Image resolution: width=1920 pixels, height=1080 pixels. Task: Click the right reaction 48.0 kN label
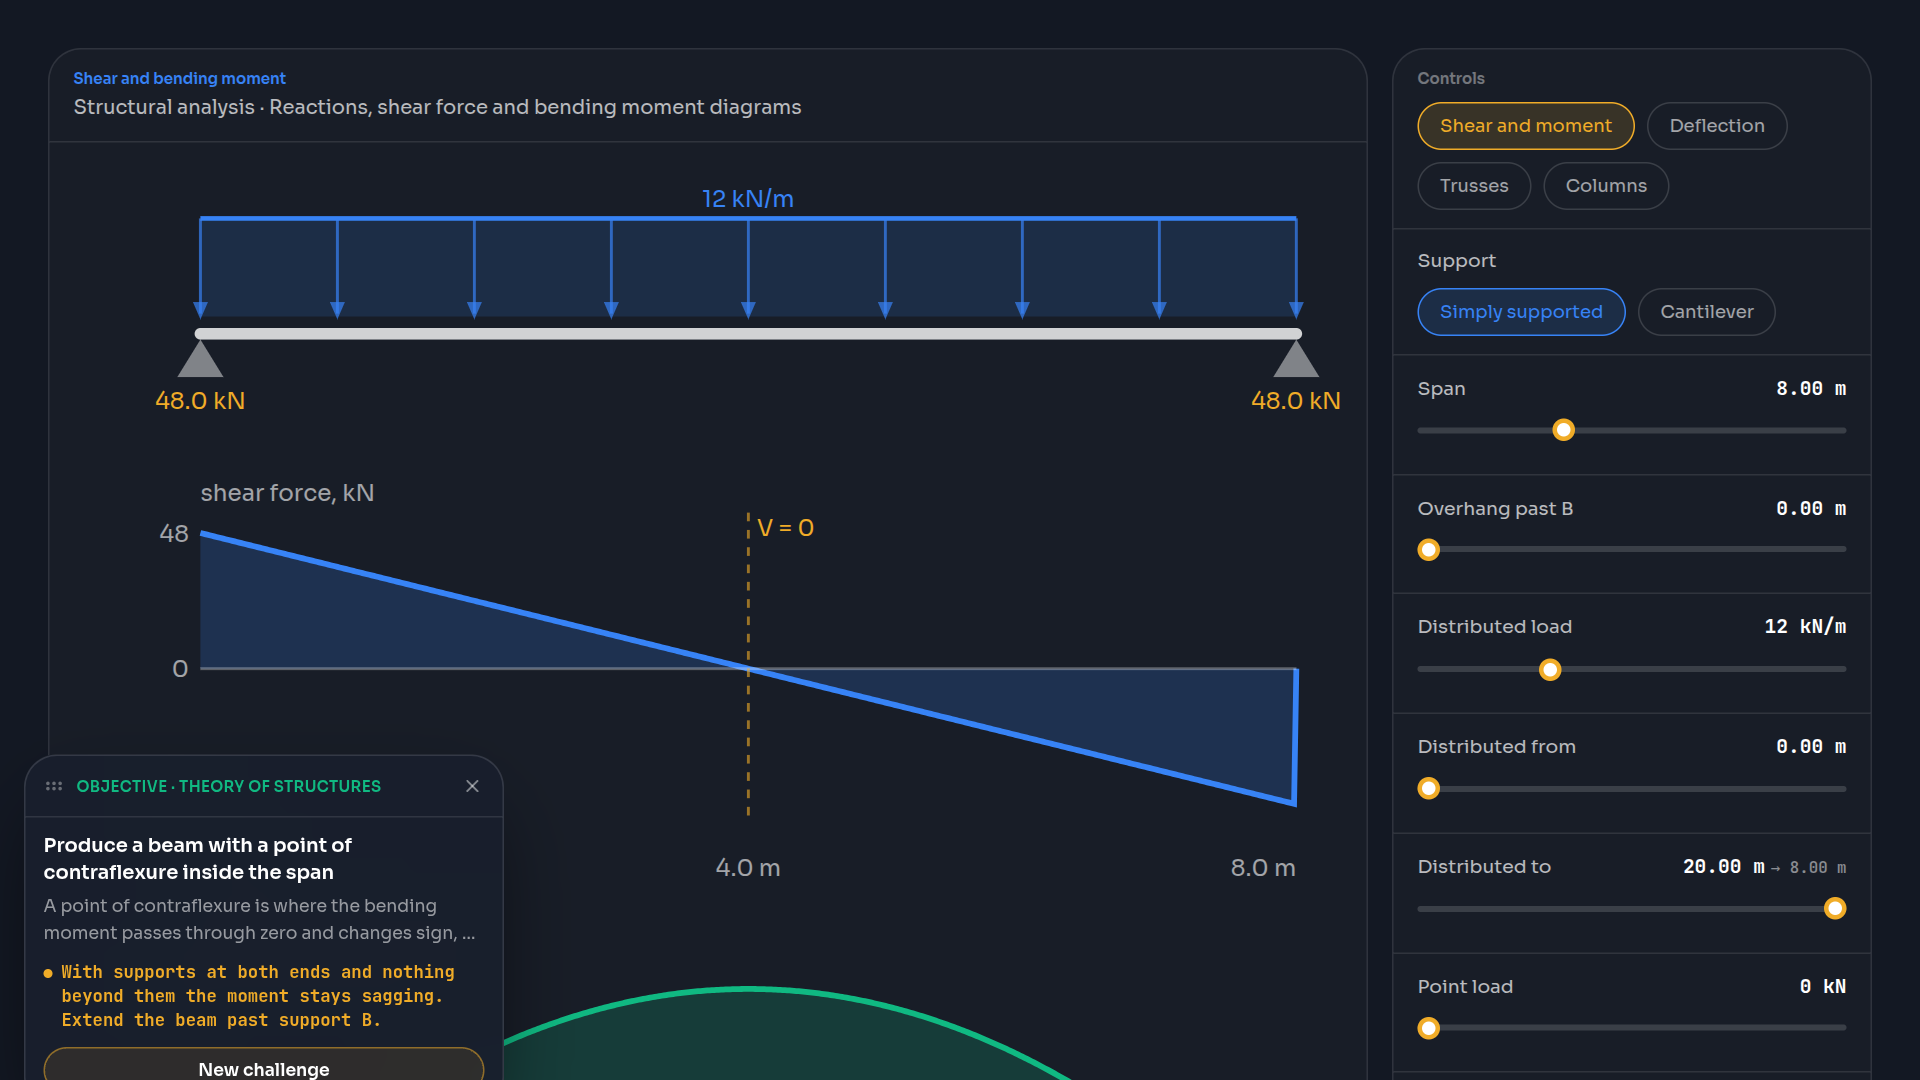point(1296,401)
